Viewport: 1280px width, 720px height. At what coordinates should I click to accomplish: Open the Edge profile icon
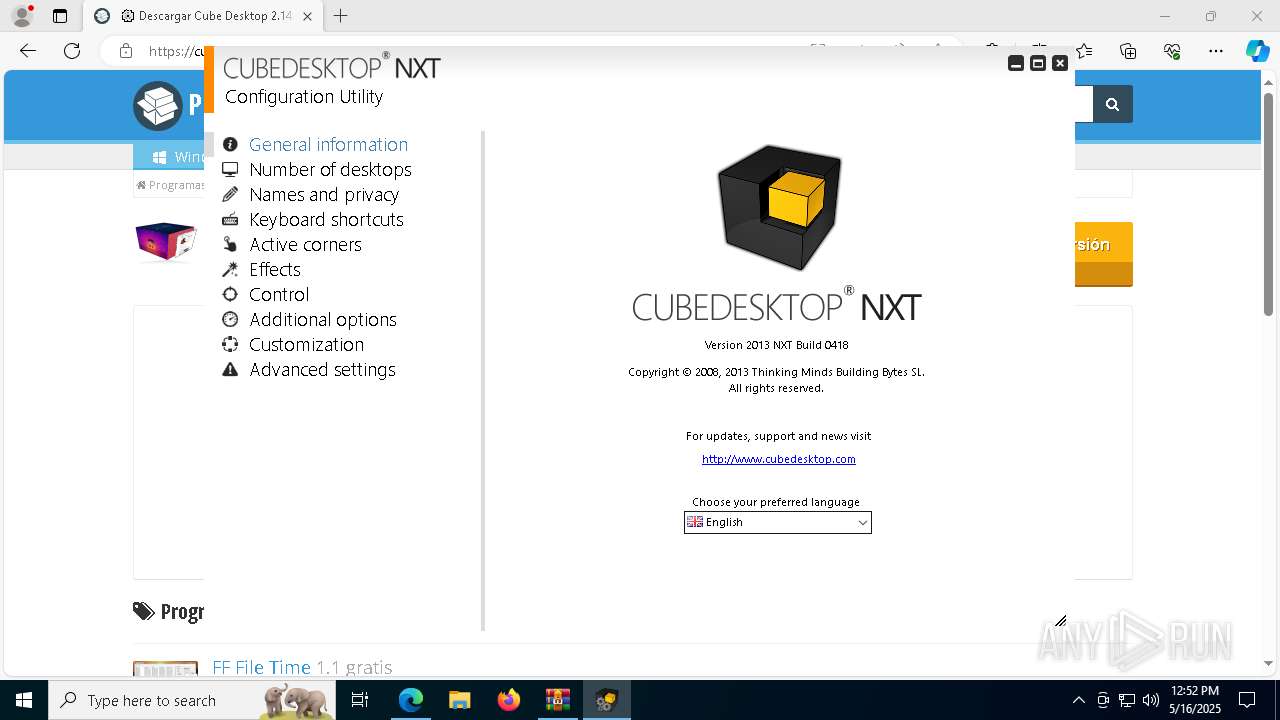coord(22,16)
